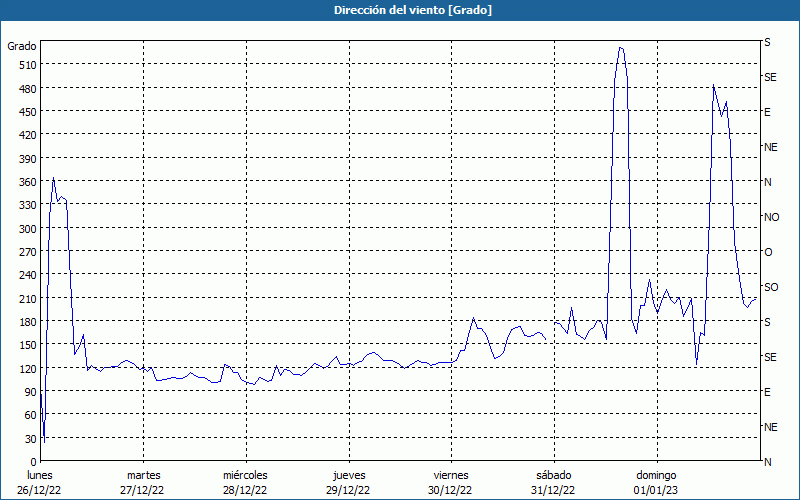
Task: Click the 360 degree label
Action: coord(28,182)
